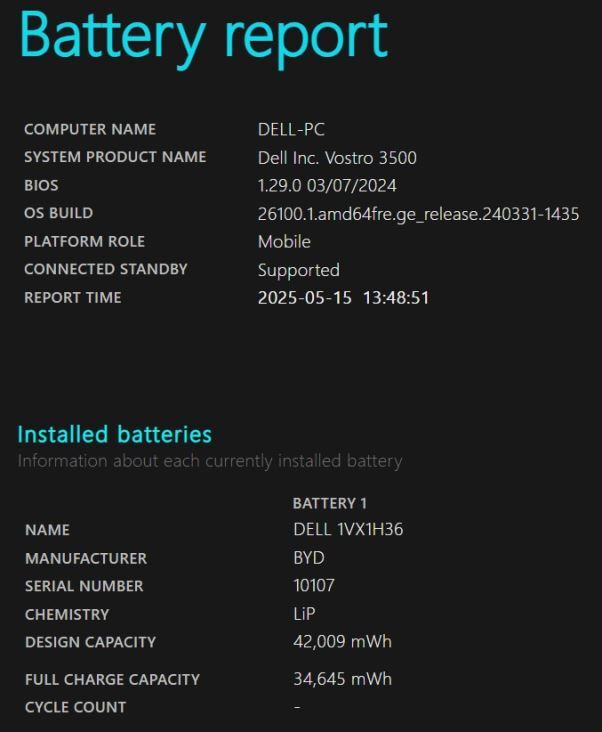Click the Installed batteries section heading
This screenshot has width=602, height=732.
point(115,434)
